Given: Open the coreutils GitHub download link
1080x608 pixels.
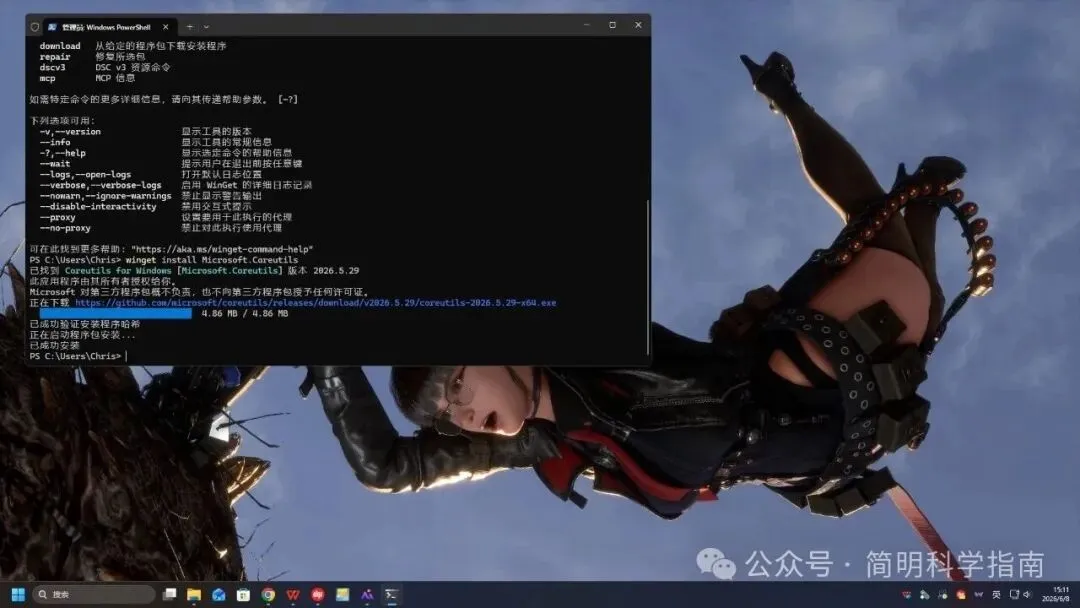Looking at the screenshot, I should click(x=315, y=302).
